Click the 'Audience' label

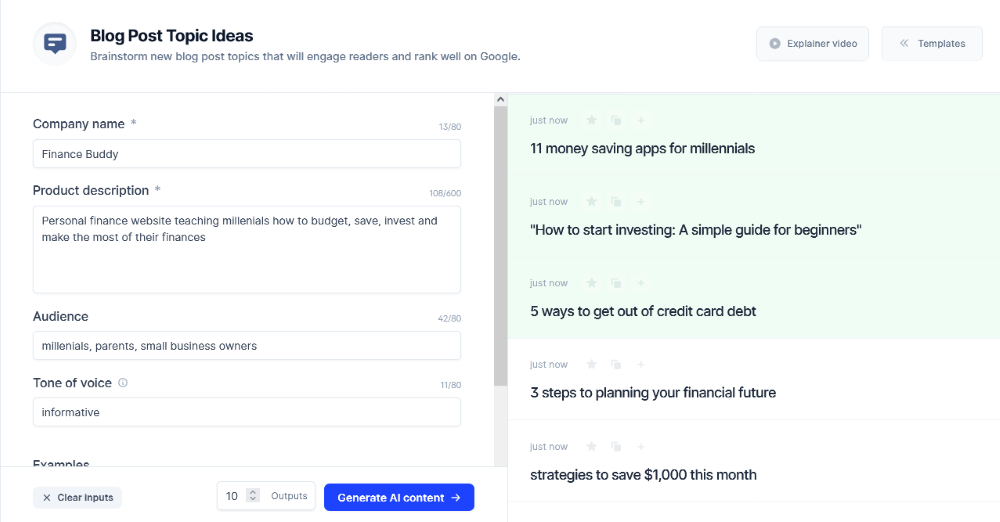coord(61,317)
